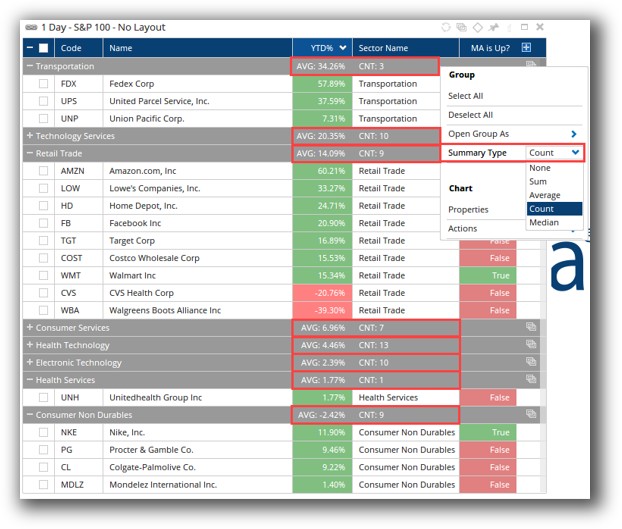Image resolution: width=622 pixels, height=529 pixels.
Task: Click Select All in the Group menu
Action: [x=466, y=96]
